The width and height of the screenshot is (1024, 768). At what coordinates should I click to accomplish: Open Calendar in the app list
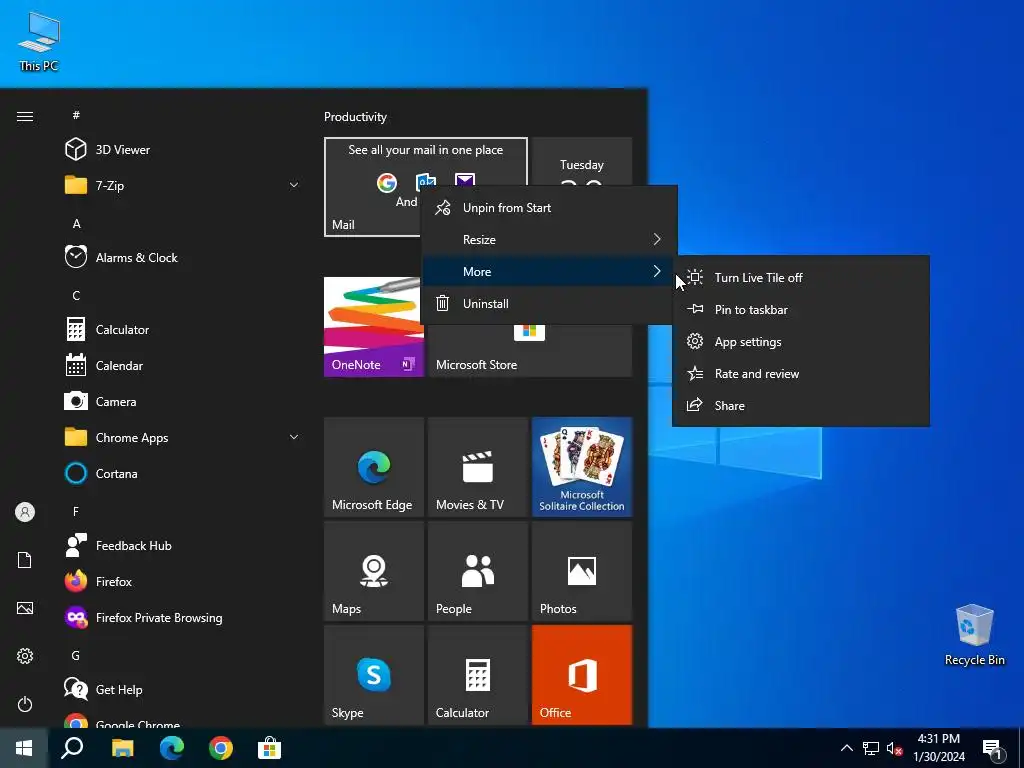(x=182, y=365)
